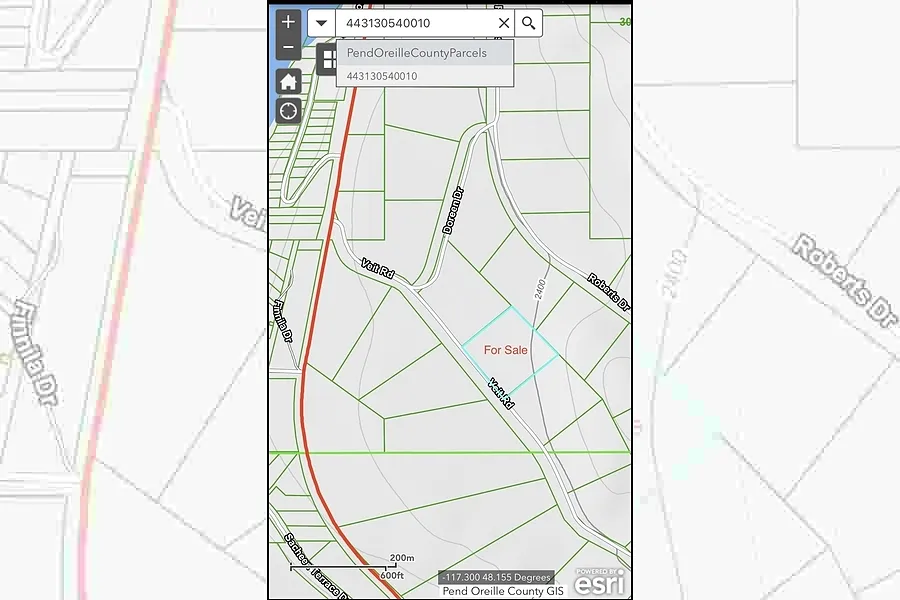This screenshot has width=900, height=600.
Task: Click the 200m scale bar label
Action: tap(402, 558)
